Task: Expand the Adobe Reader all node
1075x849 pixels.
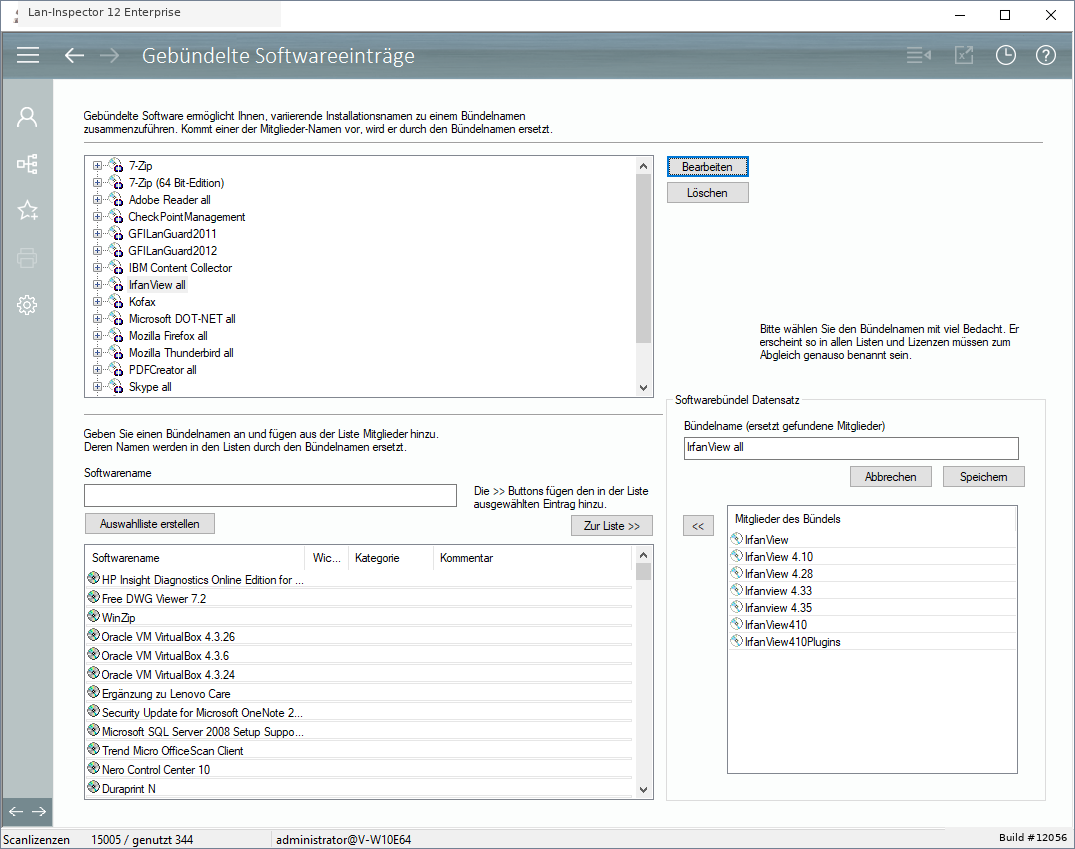Action: [x=97, y=200]
